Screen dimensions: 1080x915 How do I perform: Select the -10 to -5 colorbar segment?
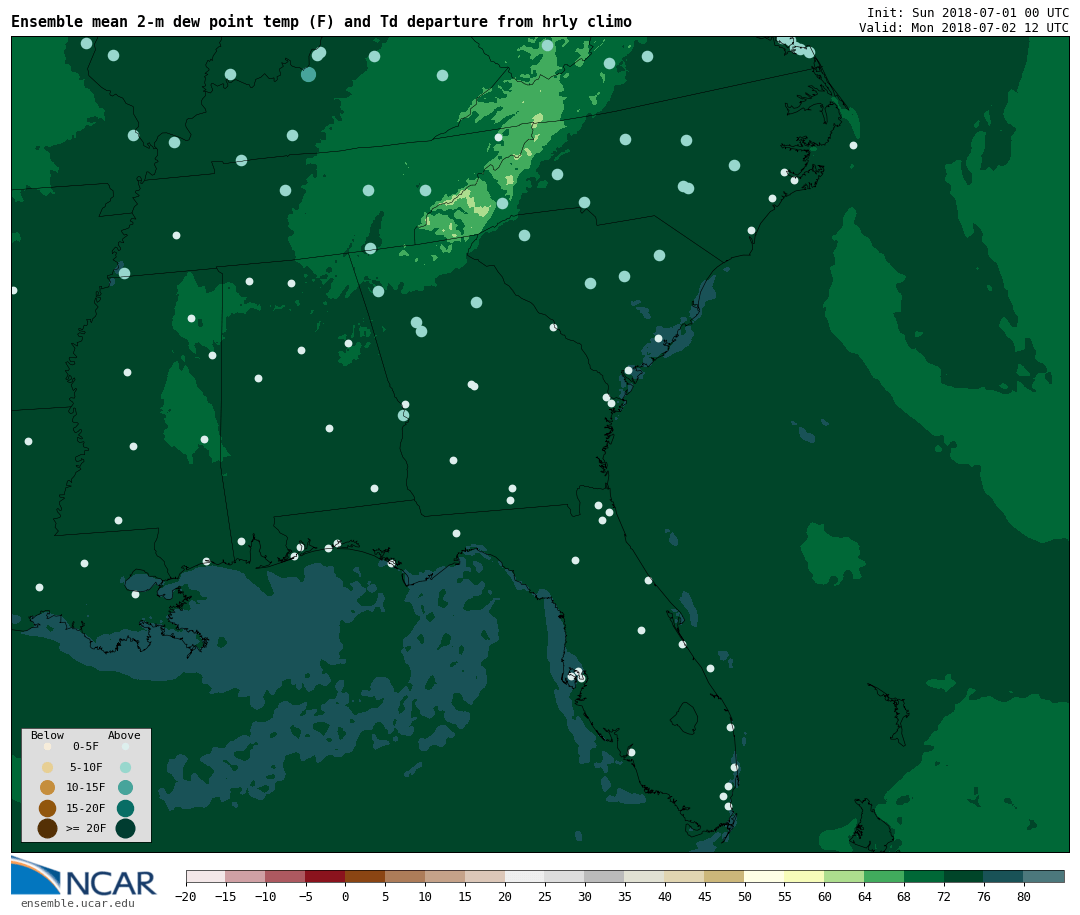point(286,876)
